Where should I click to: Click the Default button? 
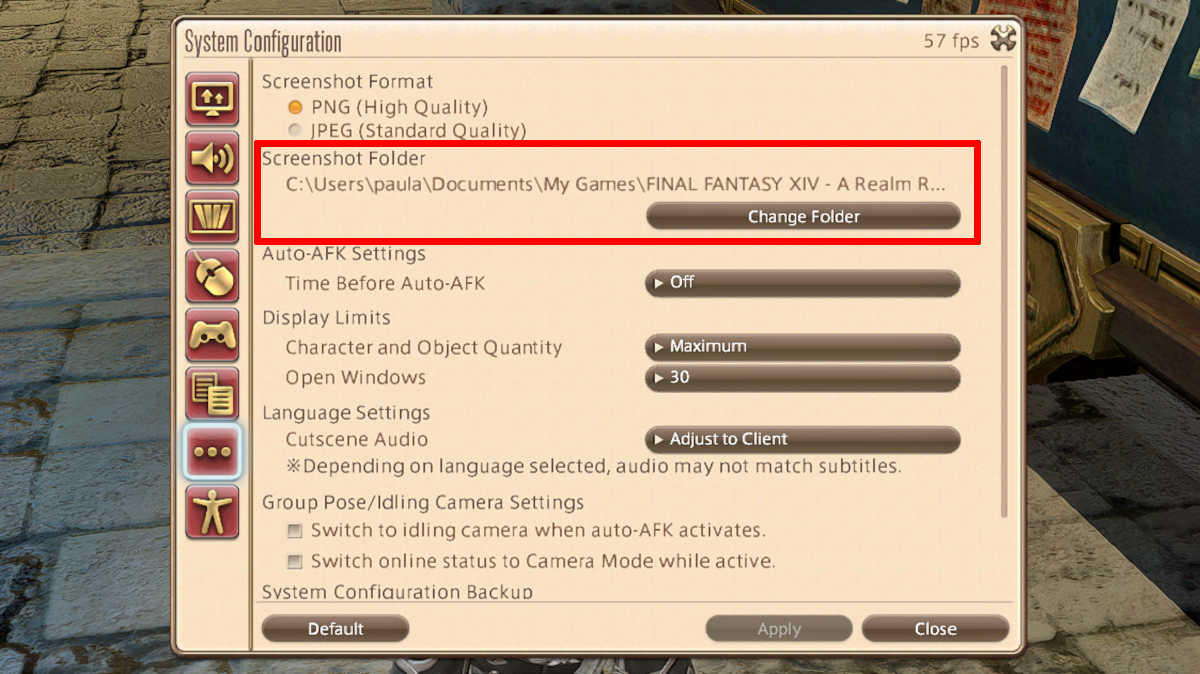335,629
